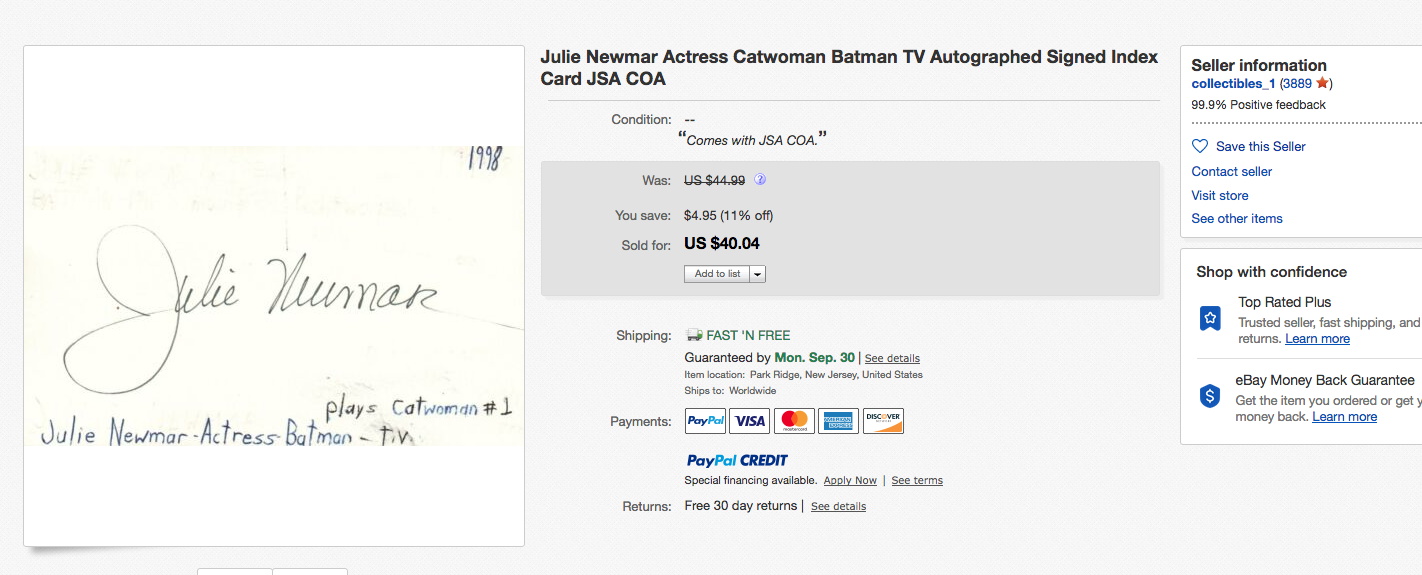Click the Visa card icon

tap(750, 421)
